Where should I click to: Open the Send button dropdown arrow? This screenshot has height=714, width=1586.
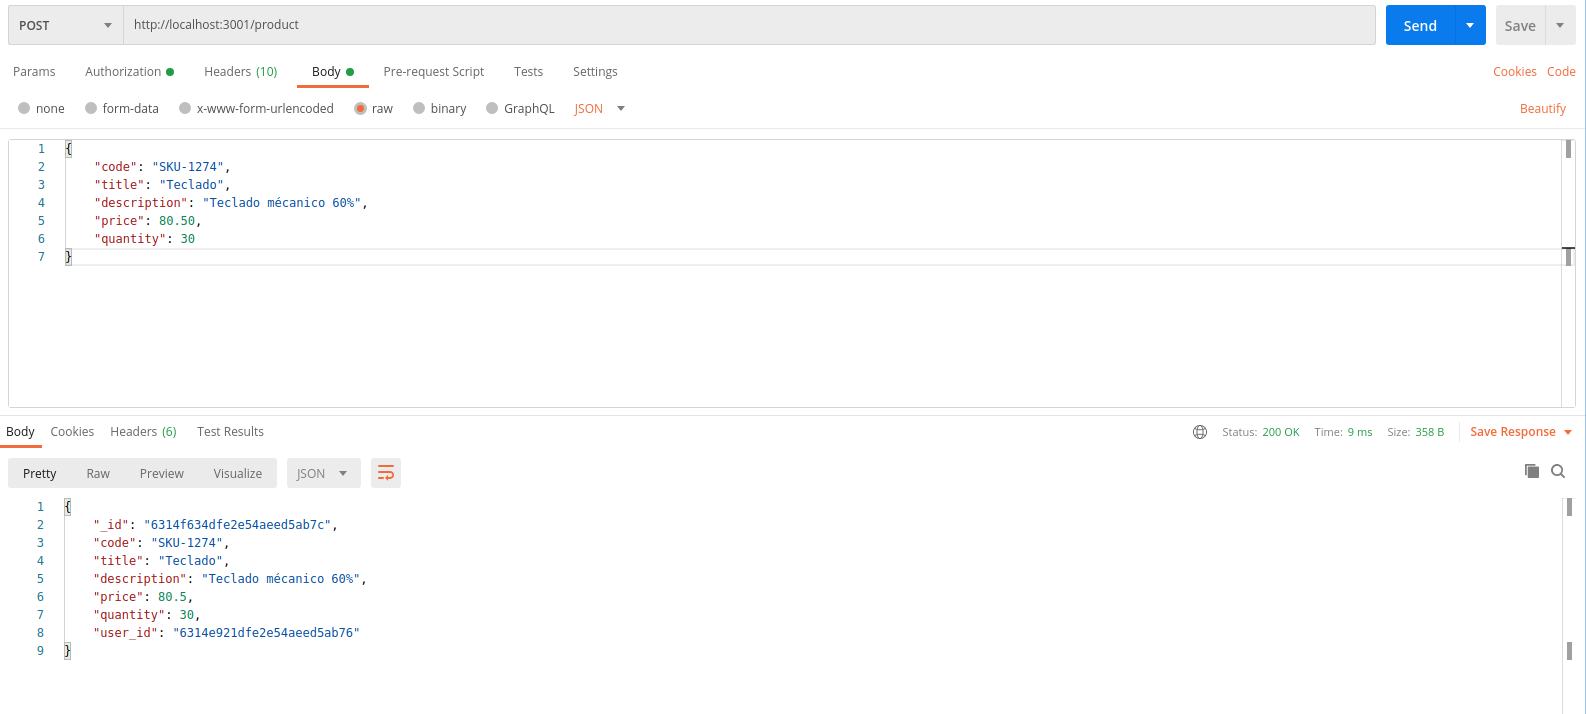click(x=1469, y=25)
